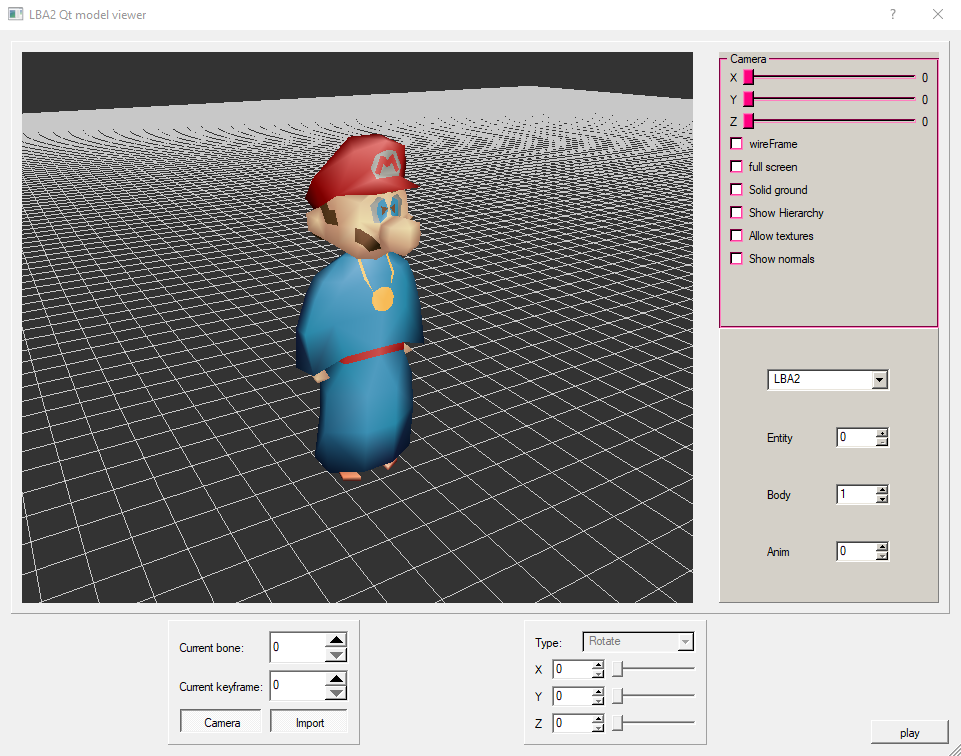Increment Current bone with up arrow
The height and width of the screenshot is (756, 961).
click(x=336, y=640)
